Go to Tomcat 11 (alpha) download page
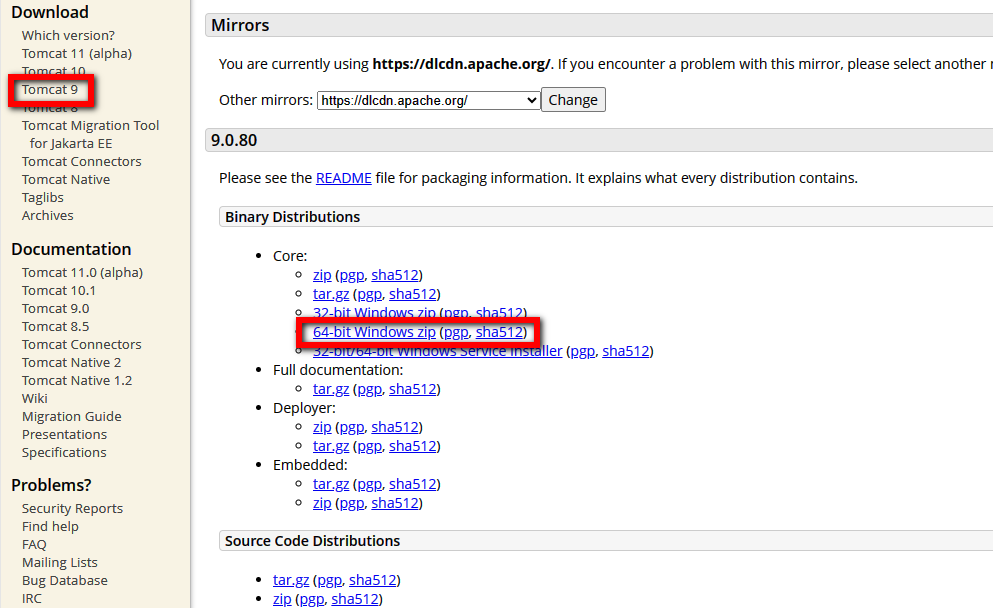This screenshot has width=993, height=608. 77,53
